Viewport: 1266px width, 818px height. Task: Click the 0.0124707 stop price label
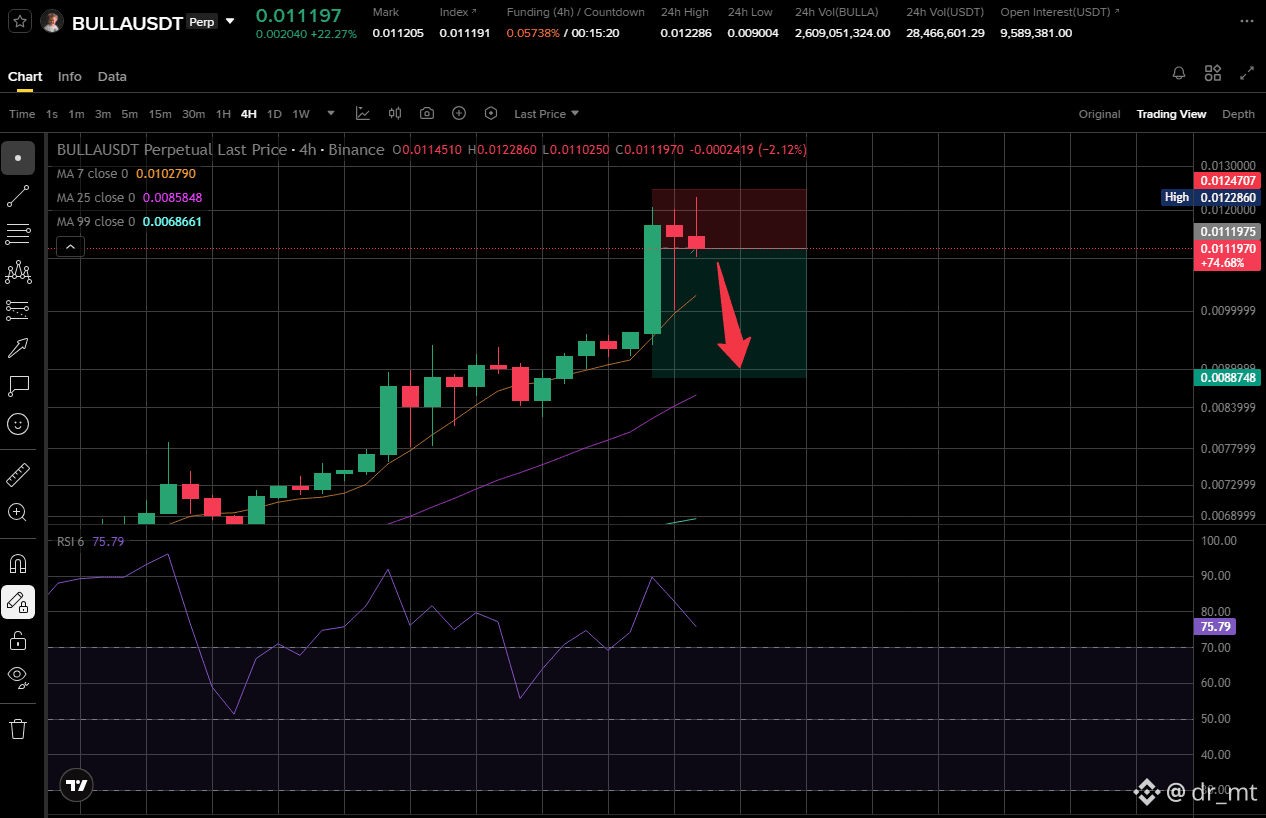1226,181
